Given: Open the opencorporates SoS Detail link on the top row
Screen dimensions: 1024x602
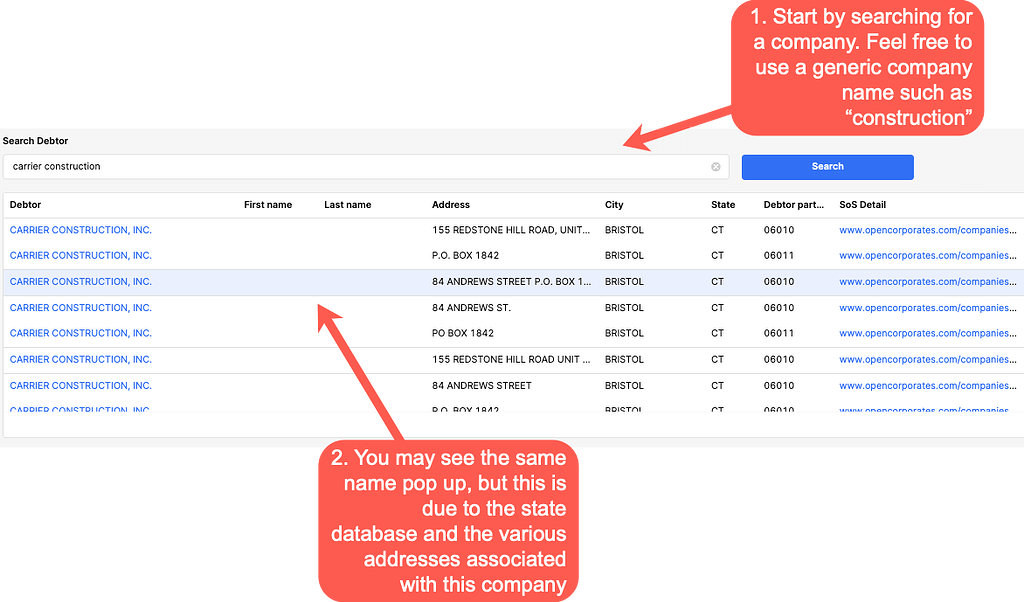Looking at the screenshot, I should tap(927, 230).
